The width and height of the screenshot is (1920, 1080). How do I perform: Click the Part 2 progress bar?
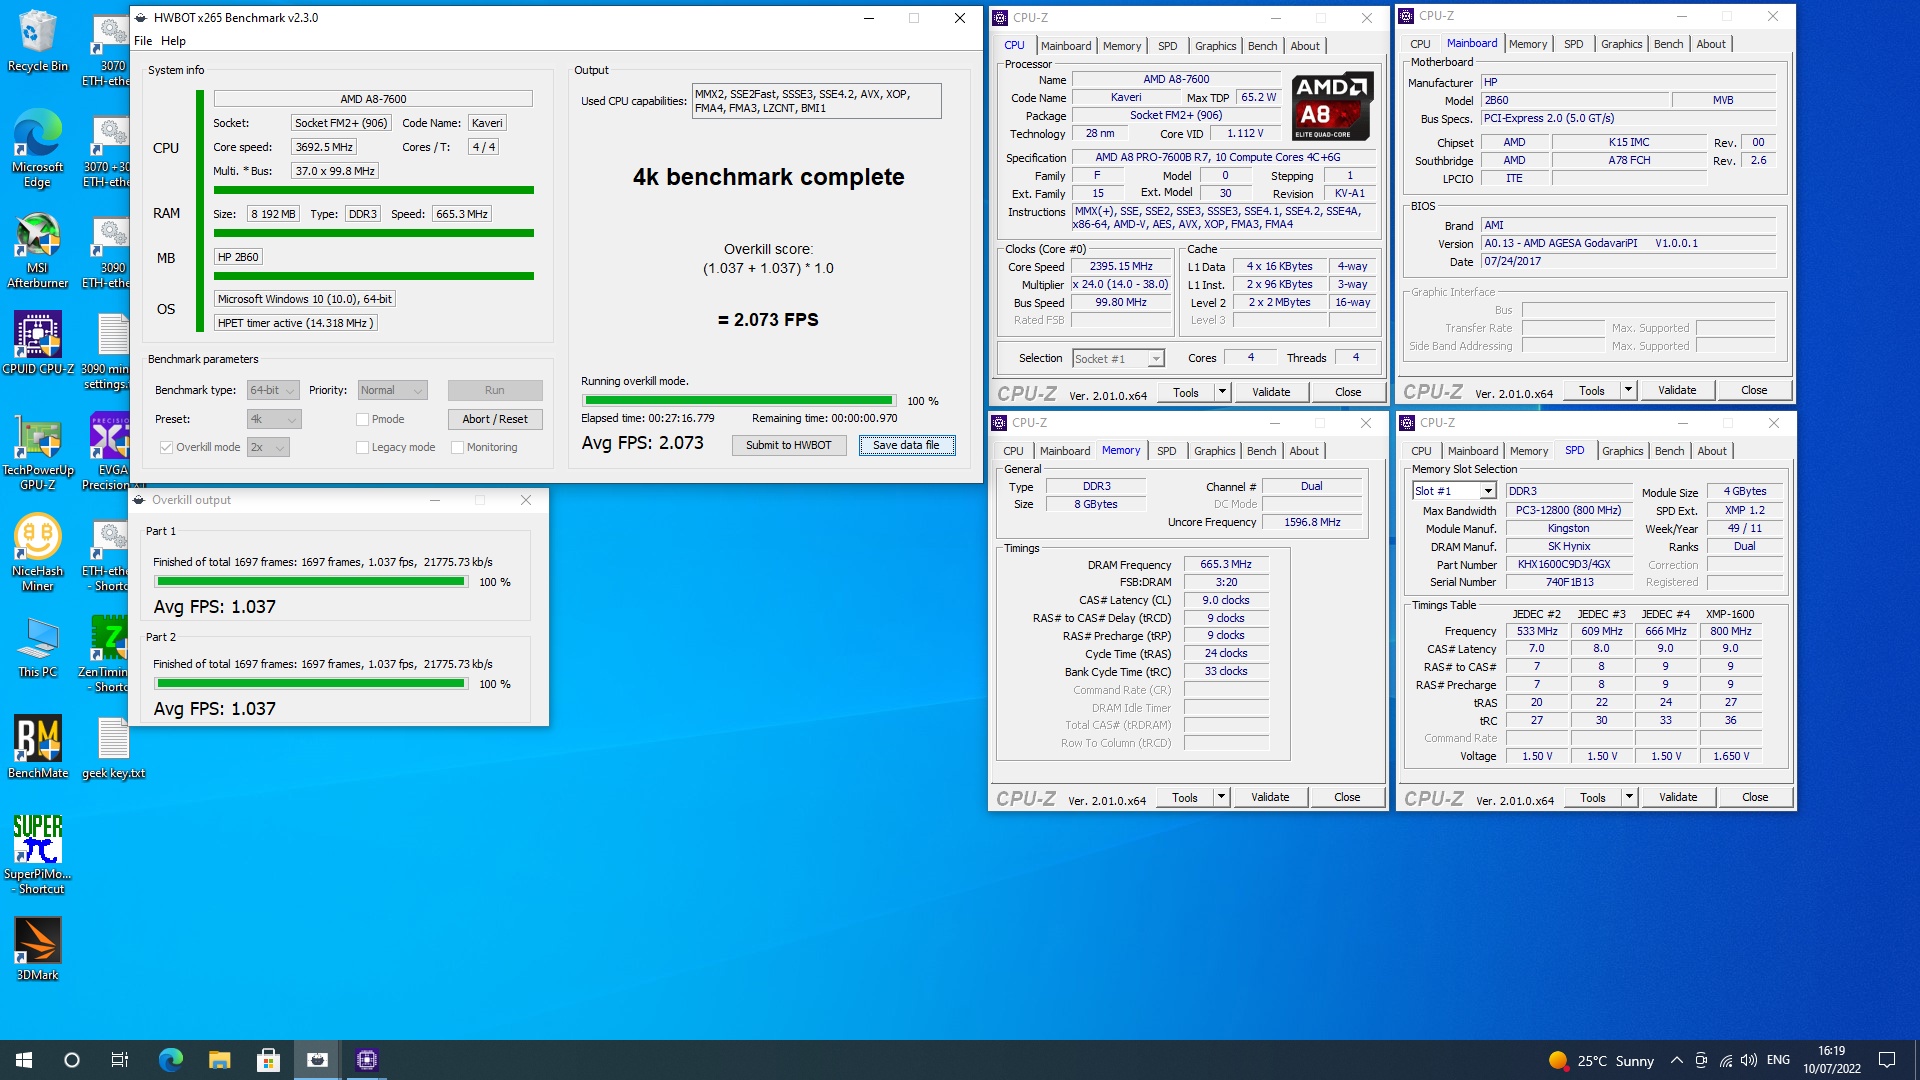coord(310,684)
